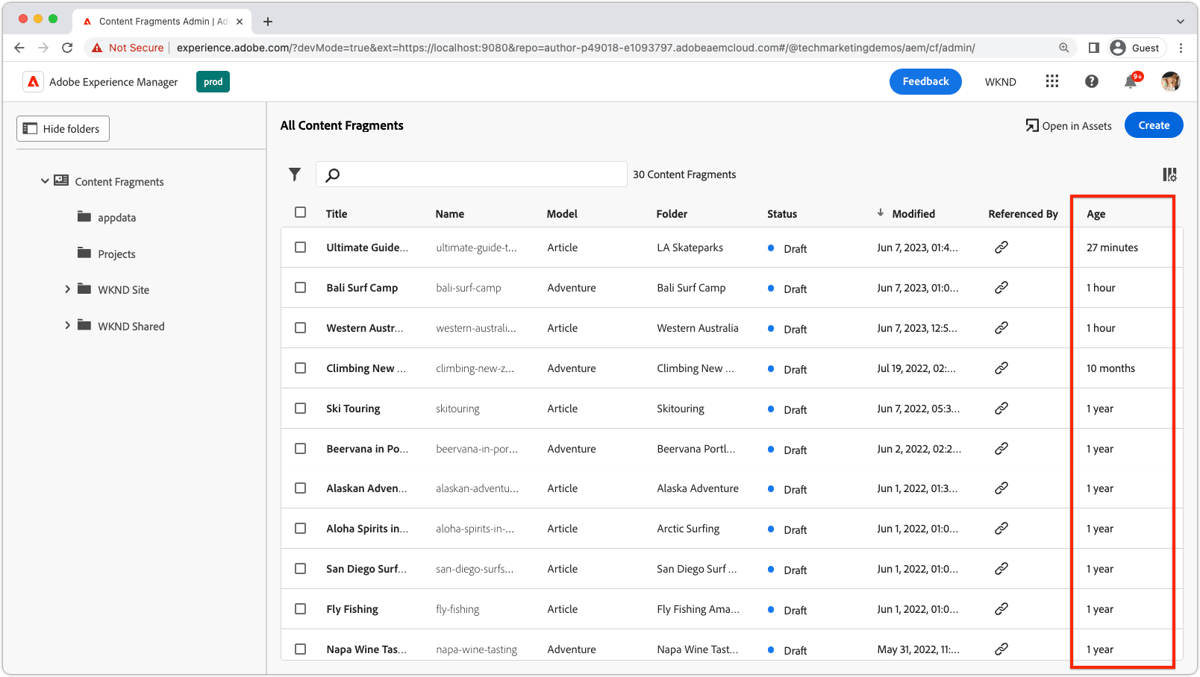The width and height of the screenshot is (1200, 677).
Task: Open the browser menu with three dots
Action: click(1182, 47)
